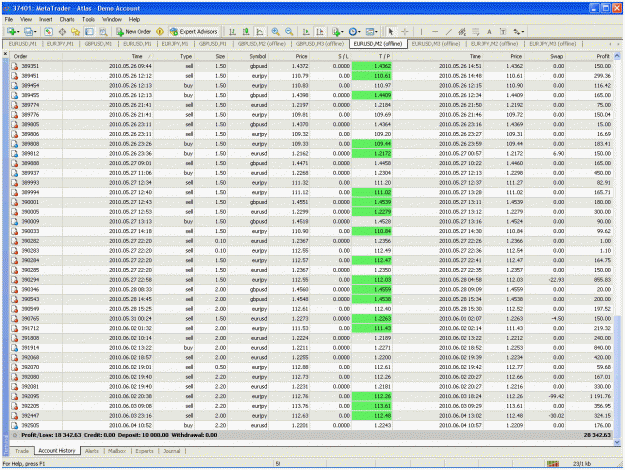
Task: Select order 389351 row
Action: [311, 66]
